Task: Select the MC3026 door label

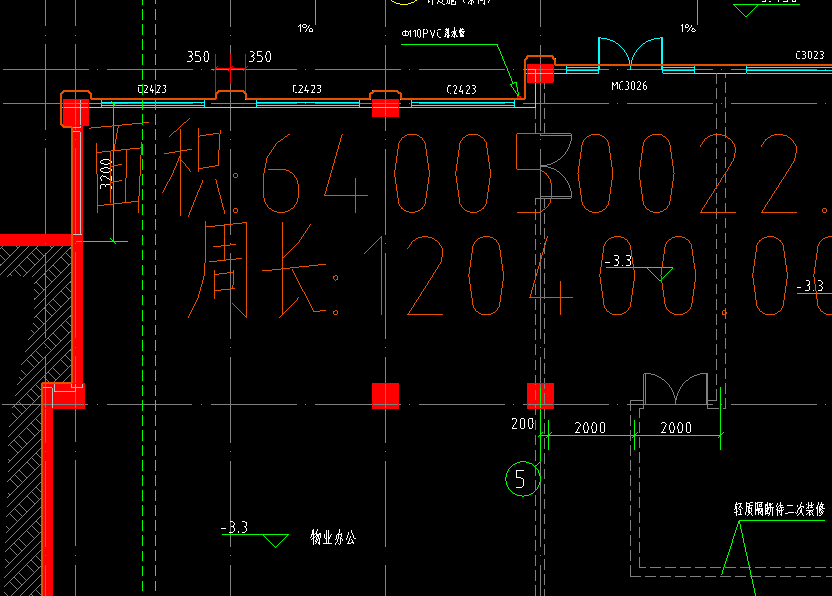Action: pos(629,86)
